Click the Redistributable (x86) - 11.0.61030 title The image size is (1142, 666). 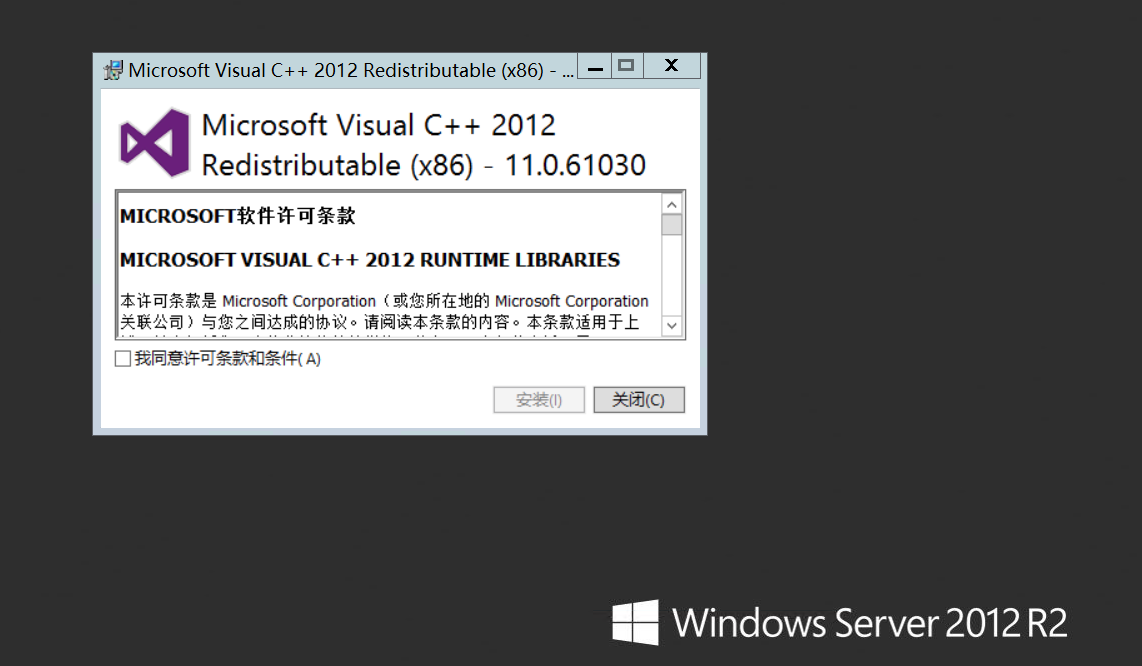coord(423,165)
